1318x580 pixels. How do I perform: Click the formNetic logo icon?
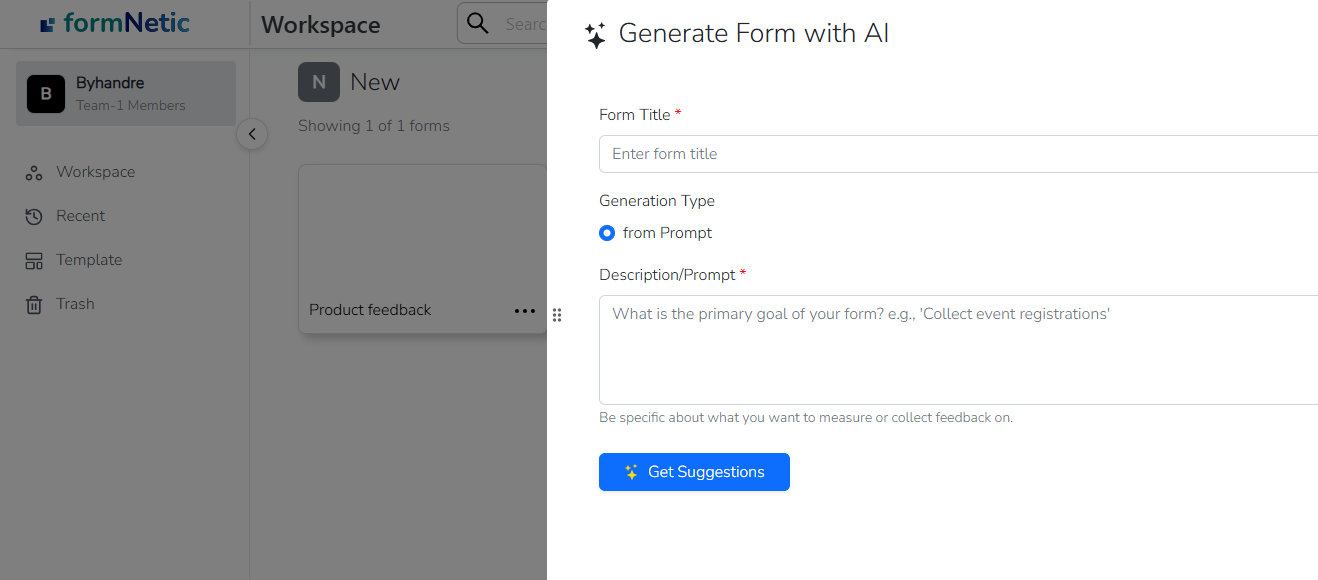(47, 24)
